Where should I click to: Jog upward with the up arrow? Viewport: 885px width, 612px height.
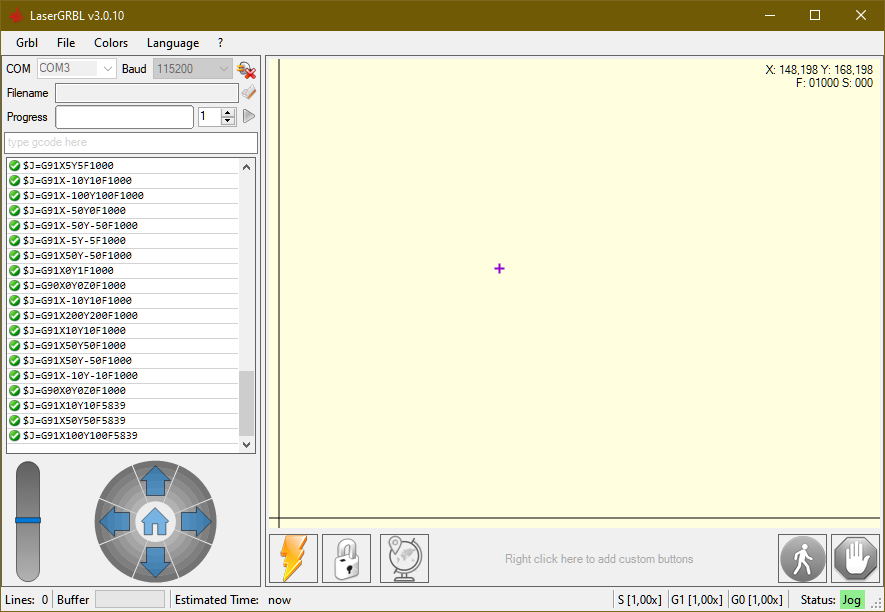click(155, 482)
